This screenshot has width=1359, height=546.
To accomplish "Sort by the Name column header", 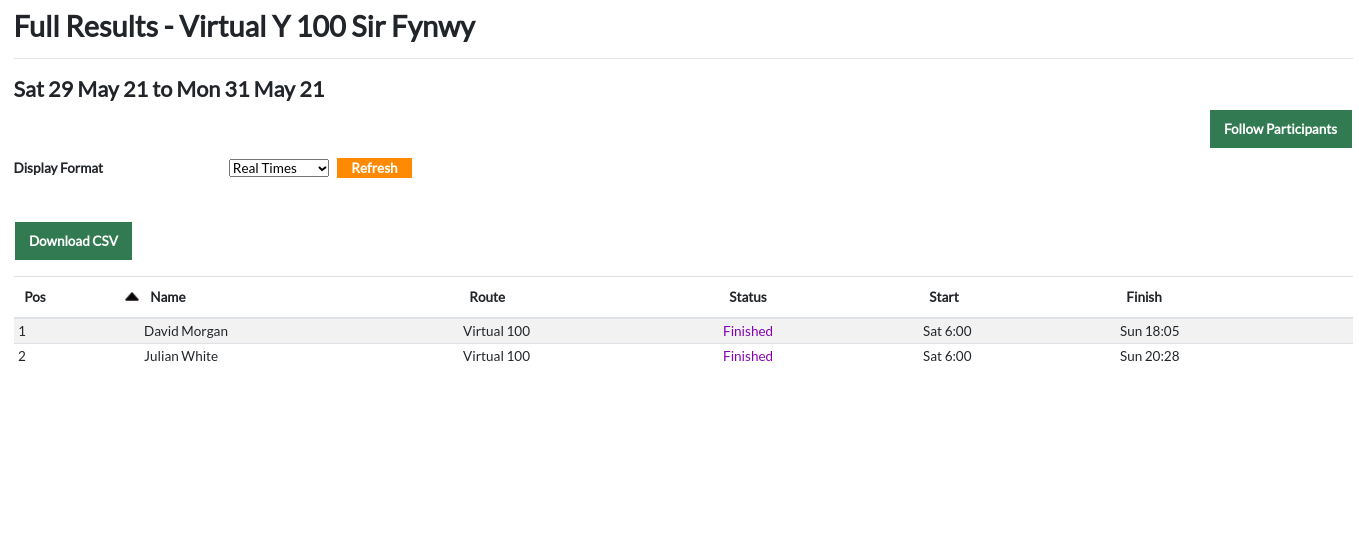I will 168,297.
